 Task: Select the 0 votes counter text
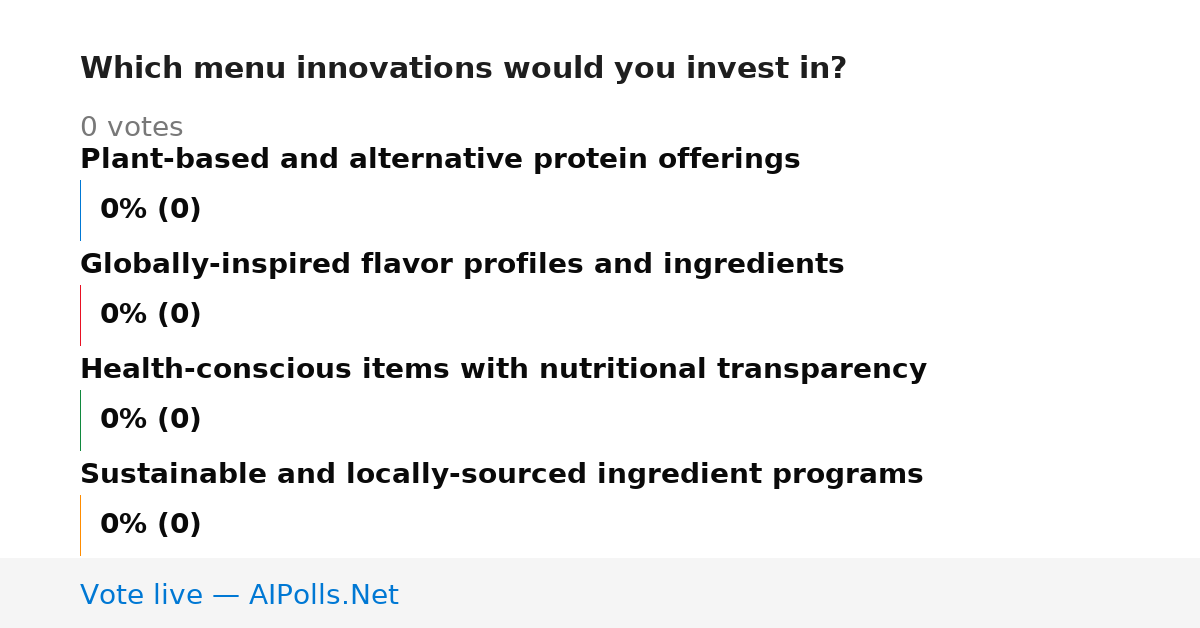coord(131,128)
